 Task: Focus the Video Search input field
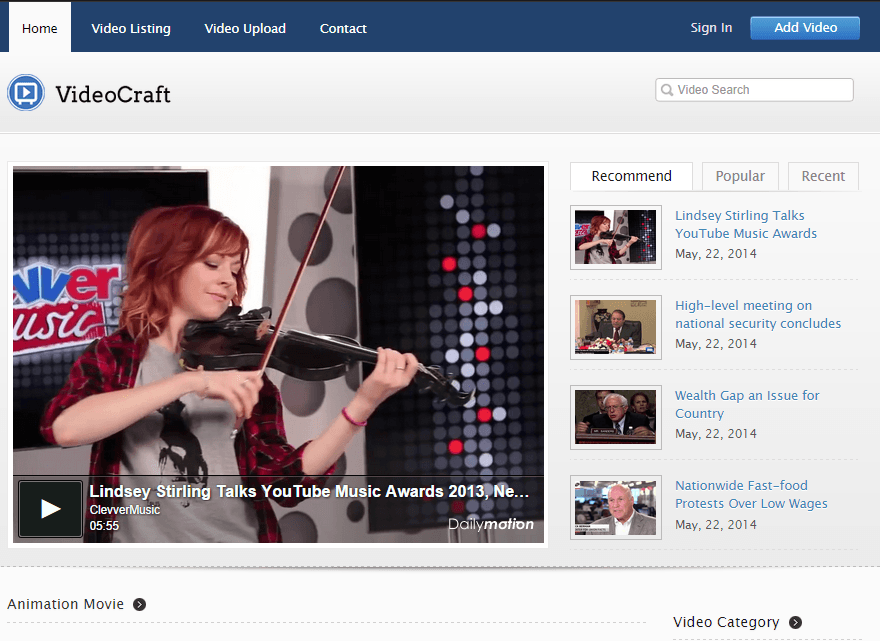click(754, 90)
